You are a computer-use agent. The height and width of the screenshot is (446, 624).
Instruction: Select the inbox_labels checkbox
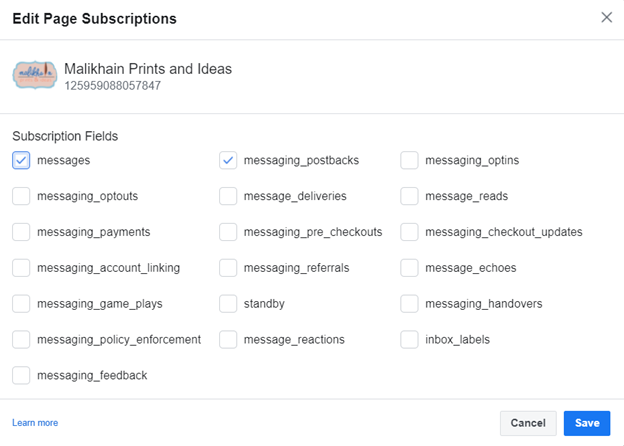pyautogui.click(x=409, y=339)
